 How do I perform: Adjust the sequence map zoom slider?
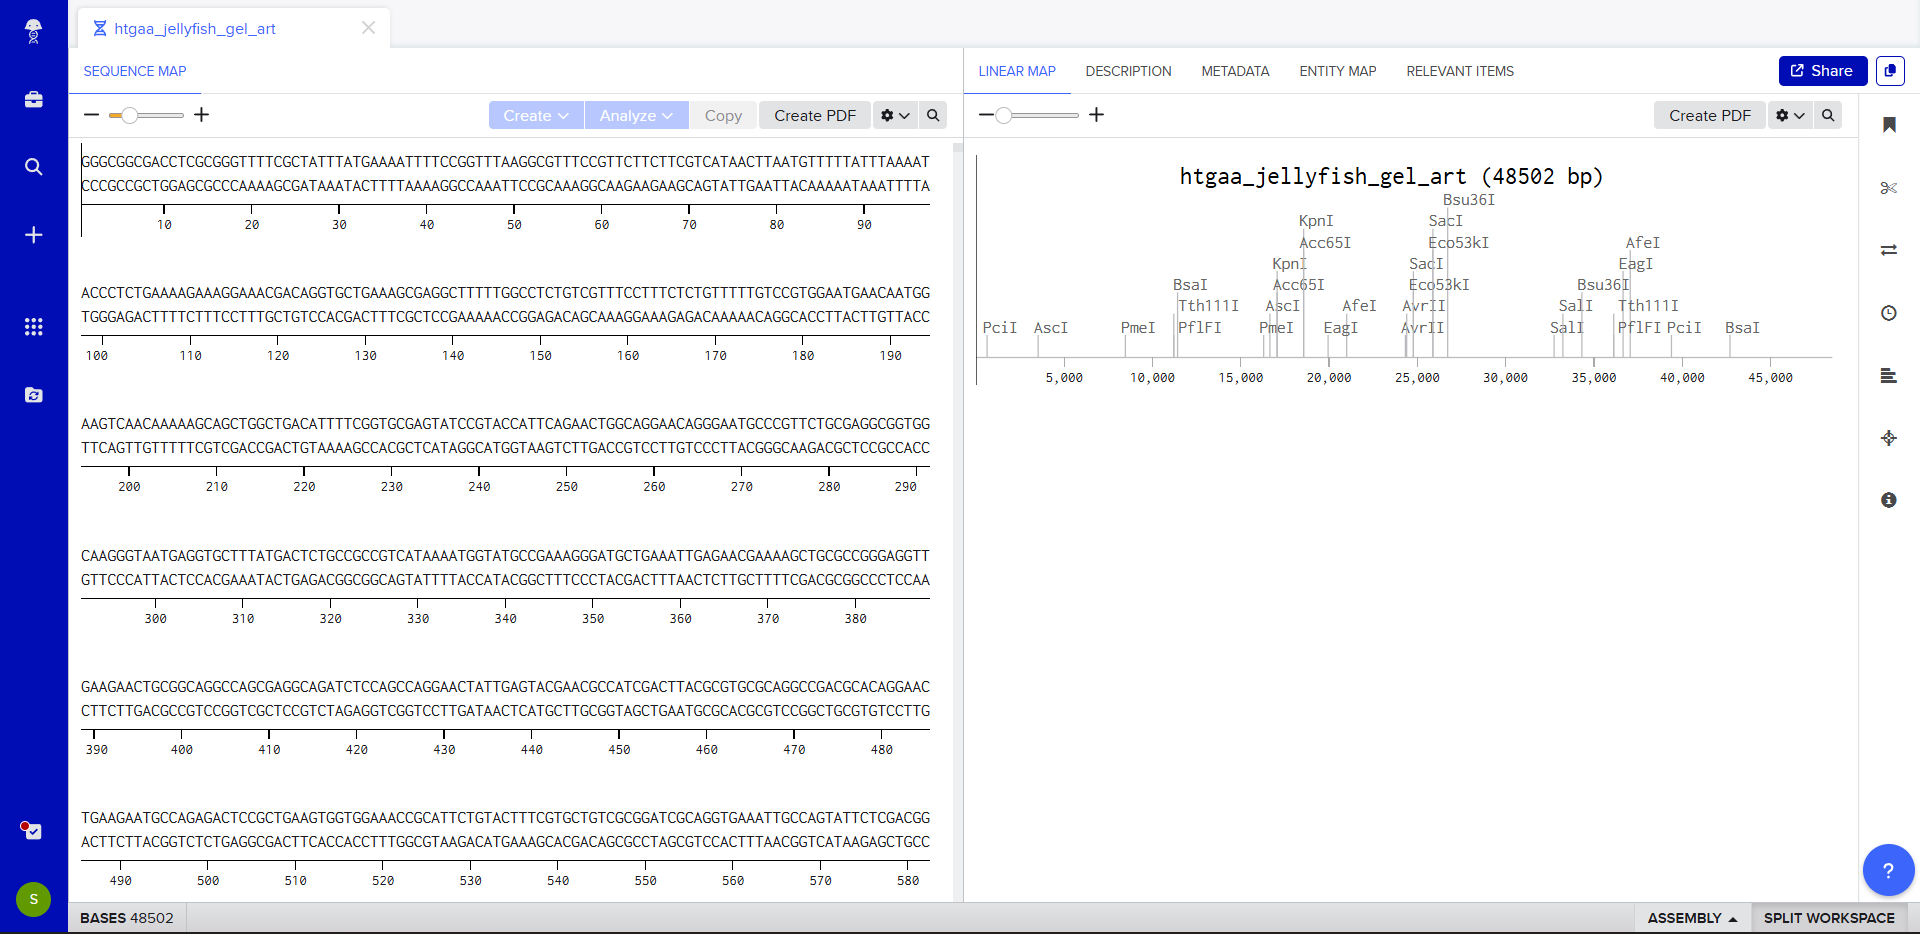pos(130,115)
